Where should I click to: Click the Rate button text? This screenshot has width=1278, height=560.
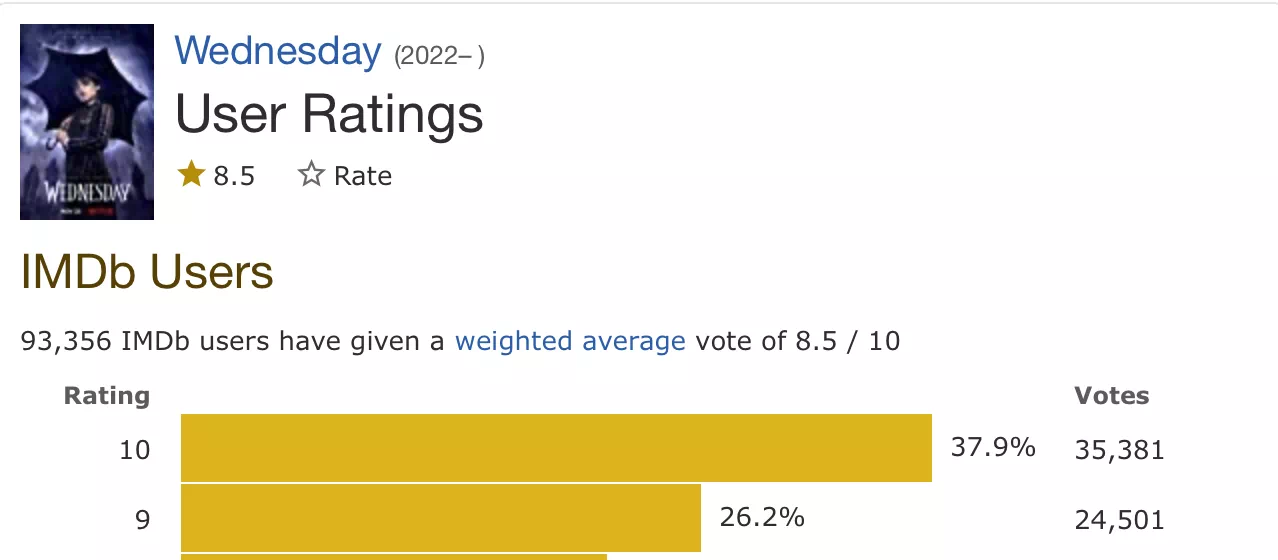coord(363,176)
